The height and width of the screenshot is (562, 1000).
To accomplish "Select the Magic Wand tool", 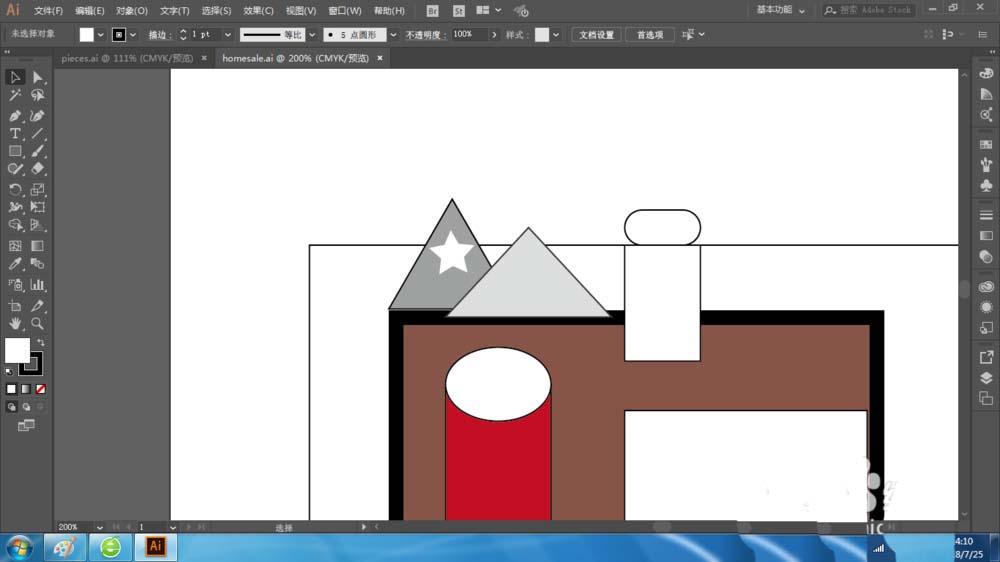I will [x=15, y=96].
